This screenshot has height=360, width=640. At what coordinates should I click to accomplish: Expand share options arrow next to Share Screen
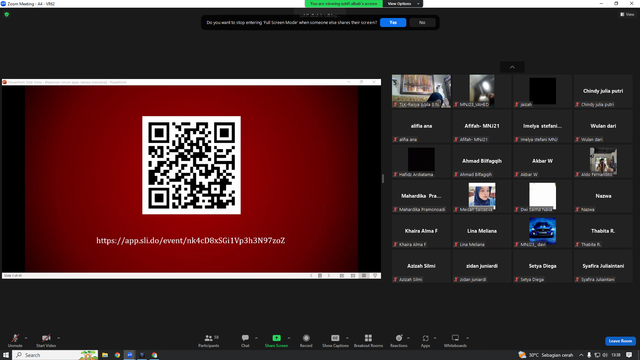(x=289, y=338)
